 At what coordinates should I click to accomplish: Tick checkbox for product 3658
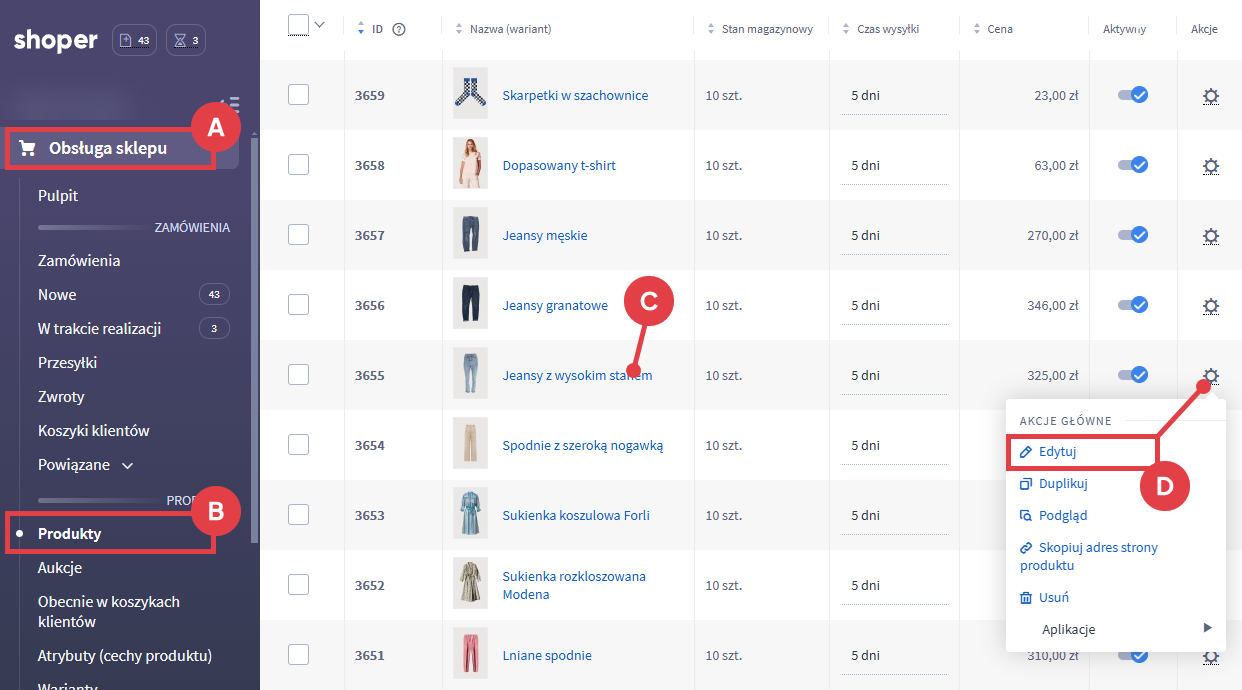click(x=298, y=165)
